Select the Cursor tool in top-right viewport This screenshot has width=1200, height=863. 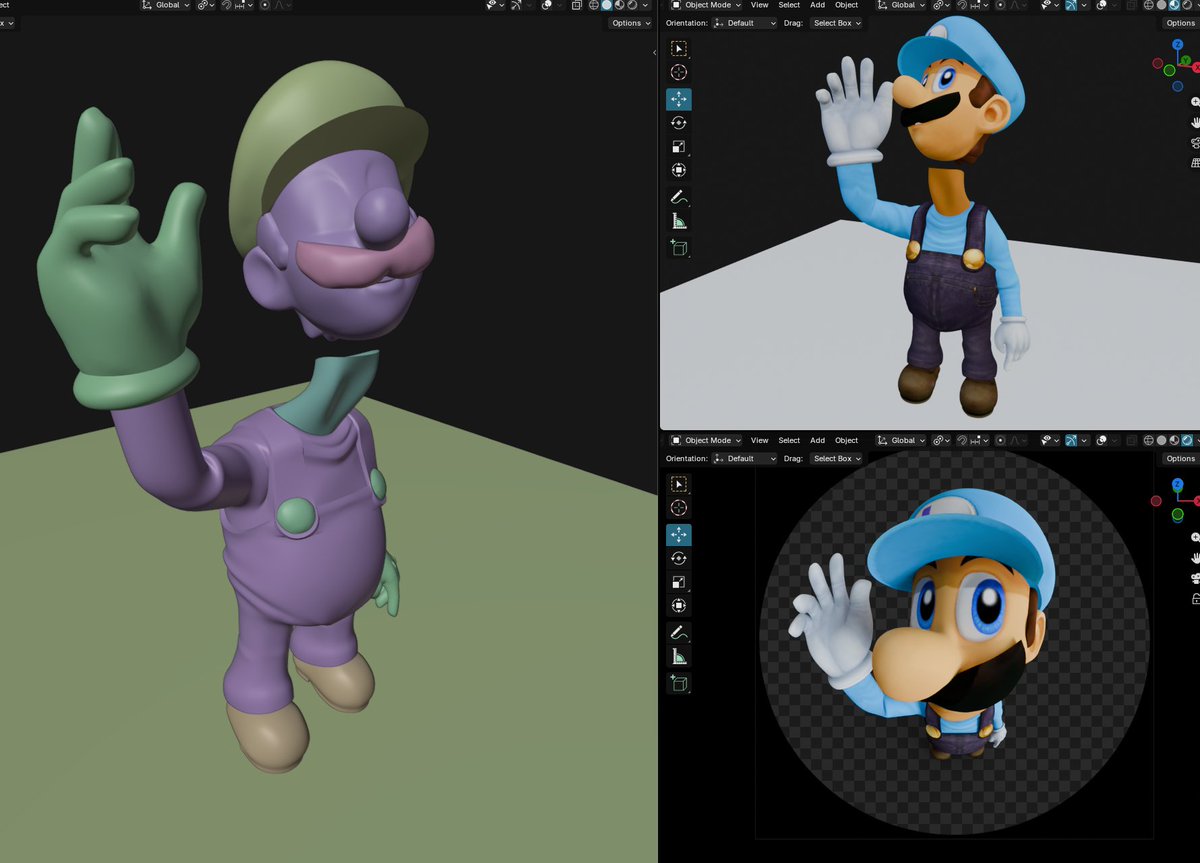click(x=679, y=72)
